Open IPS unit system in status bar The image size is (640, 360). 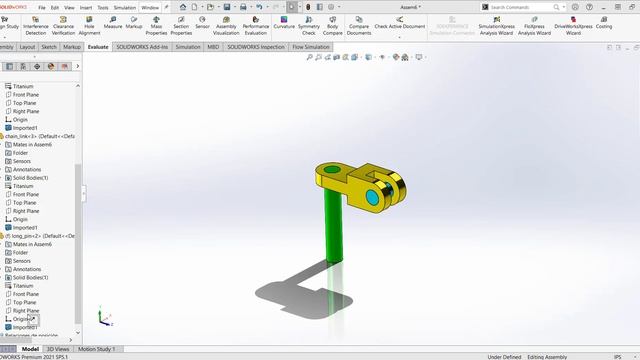618,357
